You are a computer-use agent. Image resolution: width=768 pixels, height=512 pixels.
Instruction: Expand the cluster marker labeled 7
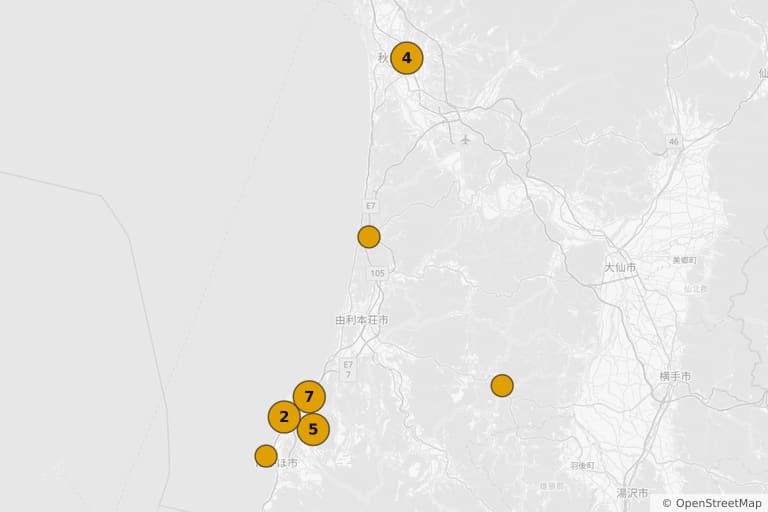(x=309, y=396)
